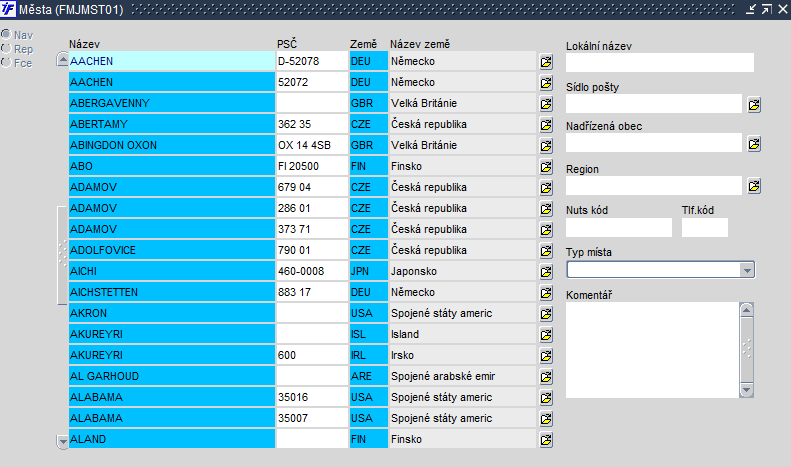This screenshot has height=467, width=791.
Task: Open detail icon for ABINGDON OXON row
Action: click(x=546, y=146)
